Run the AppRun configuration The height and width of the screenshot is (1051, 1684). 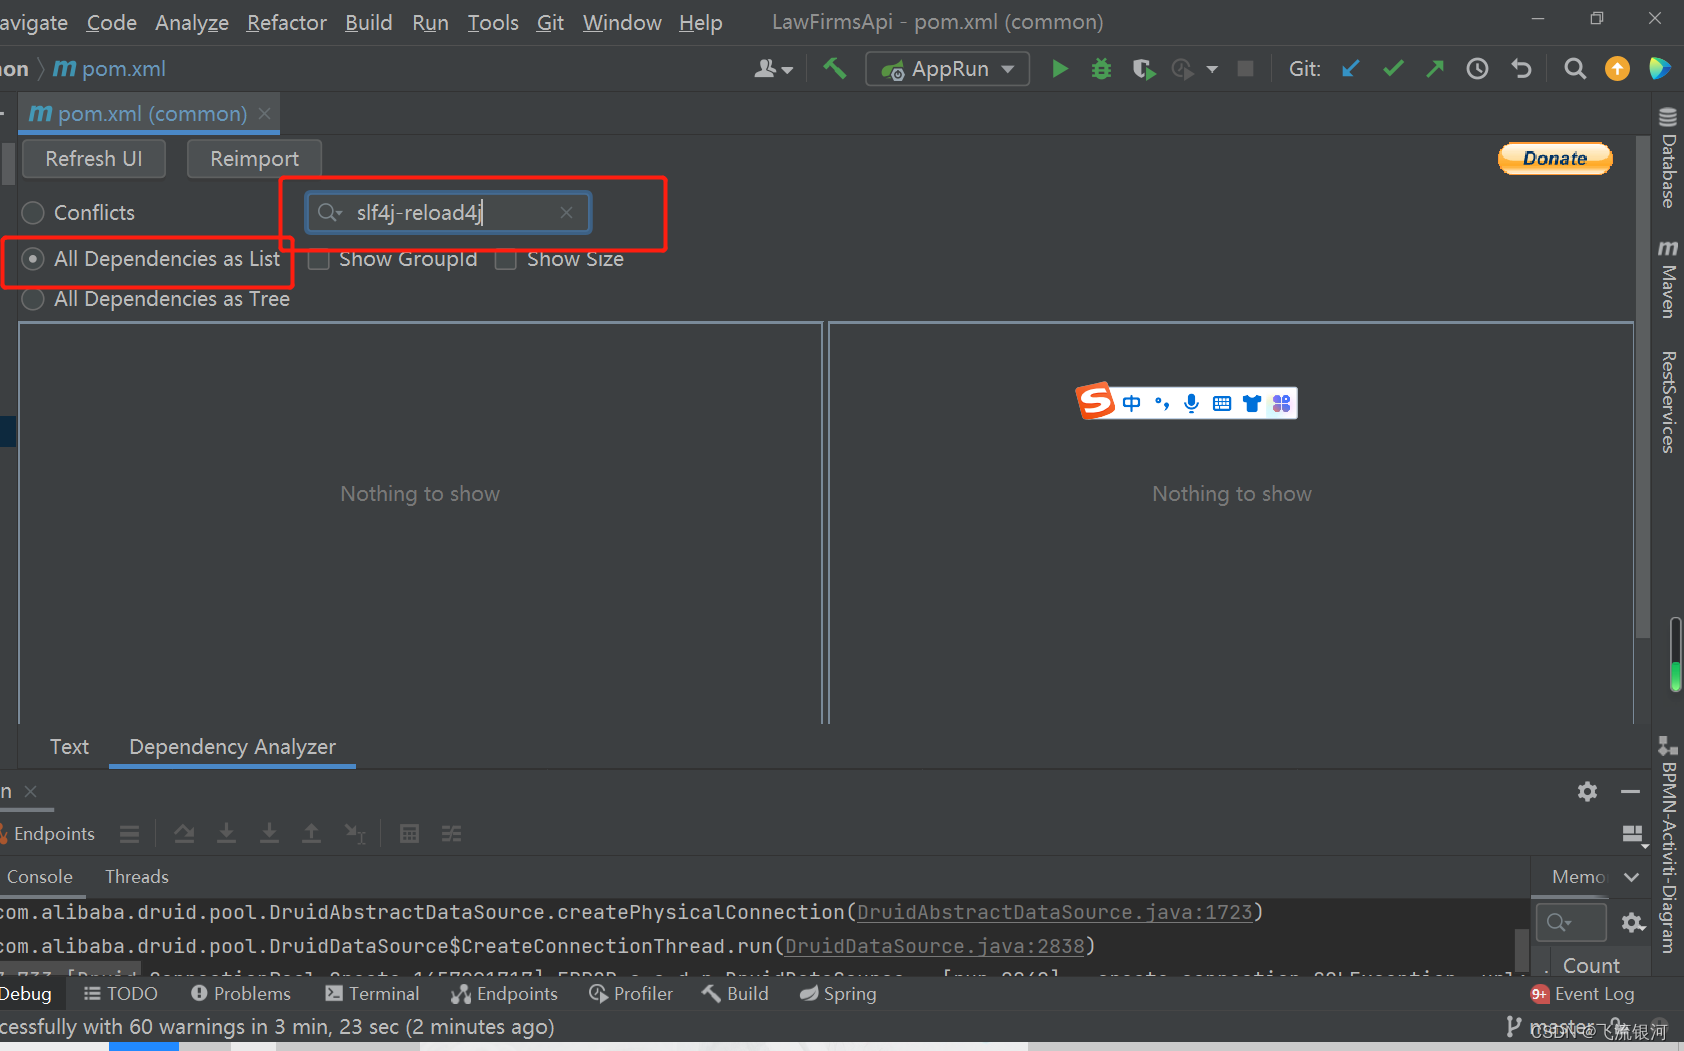coord(1060,68)
